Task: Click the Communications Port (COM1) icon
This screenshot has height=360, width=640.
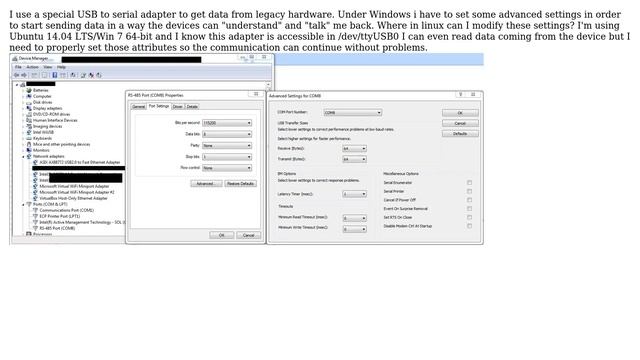Action: pyautogui.click(x=36, y=210)
